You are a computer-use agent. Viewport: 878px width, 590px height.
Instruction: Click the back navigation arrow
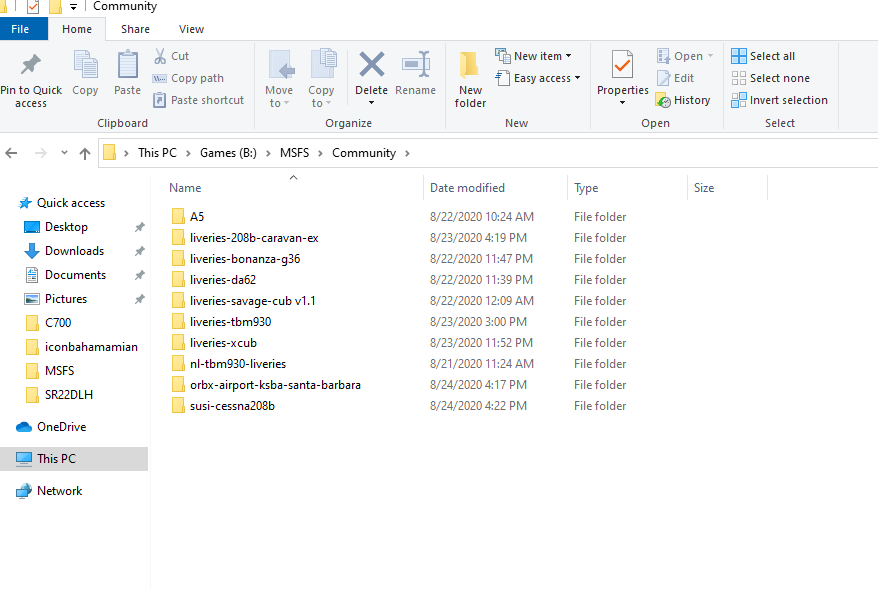pos(11,152)
